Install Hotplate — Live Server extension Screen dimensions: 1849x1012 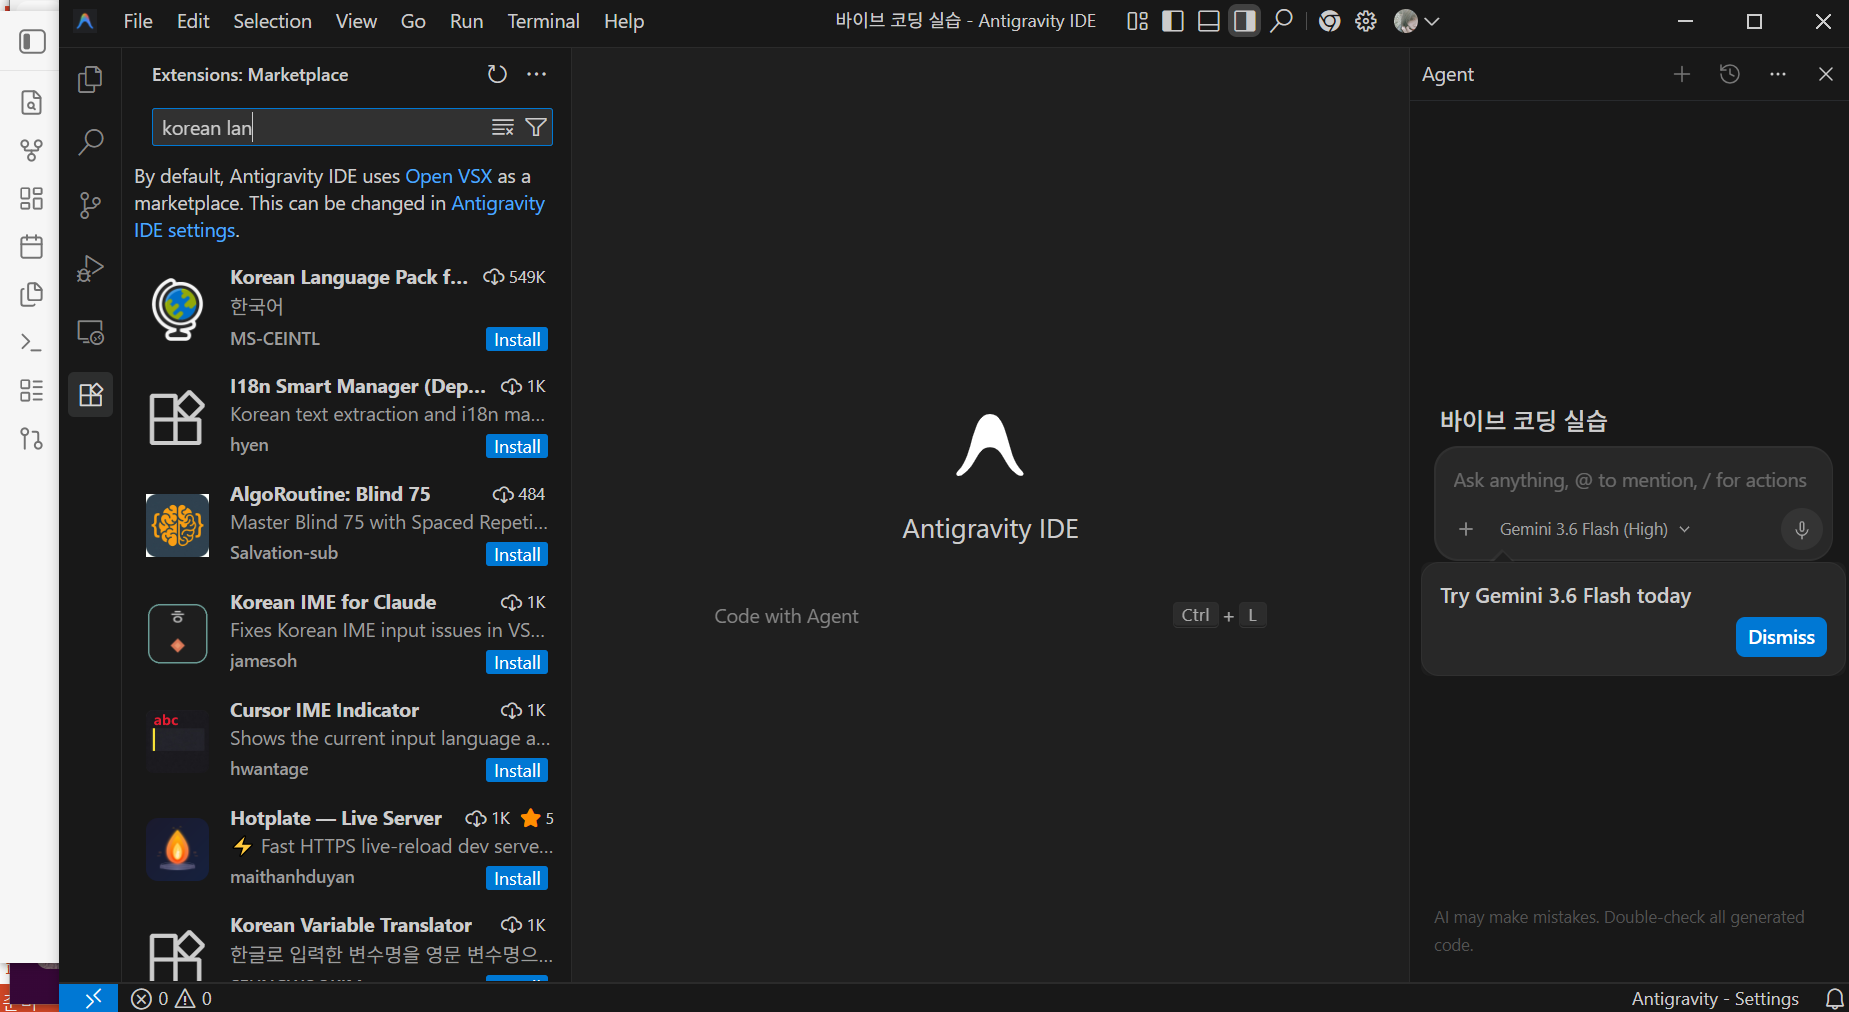[517, 878]
